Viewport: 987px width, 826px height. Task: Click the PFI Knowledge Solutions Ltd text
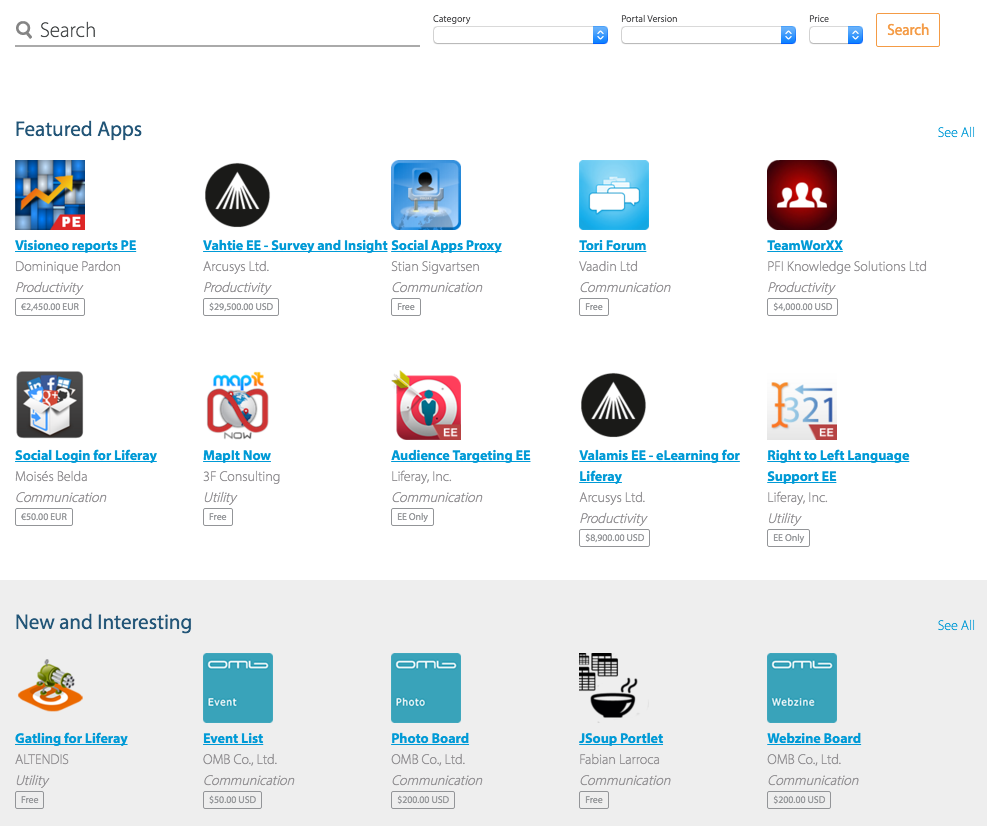coord(847,266)
